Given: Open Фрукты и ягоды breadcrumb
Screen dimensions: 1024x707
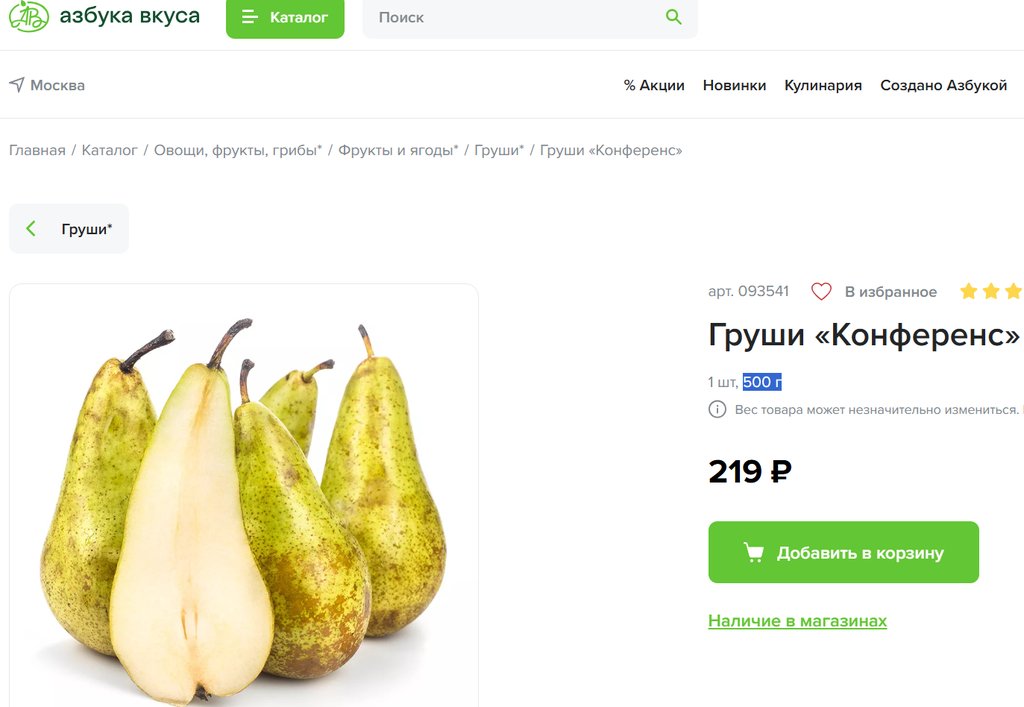Looking at the screenshot, I should point(398,150).
